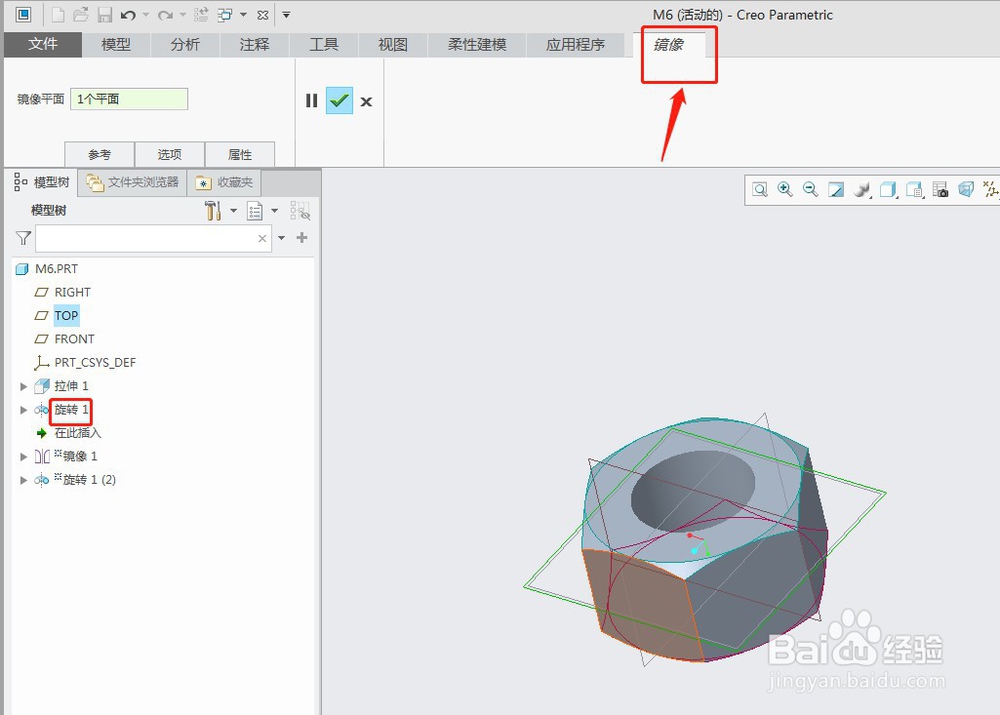Click the Redo arrow icon
The image size is (1000, 715).
click(x=165, y=15)
